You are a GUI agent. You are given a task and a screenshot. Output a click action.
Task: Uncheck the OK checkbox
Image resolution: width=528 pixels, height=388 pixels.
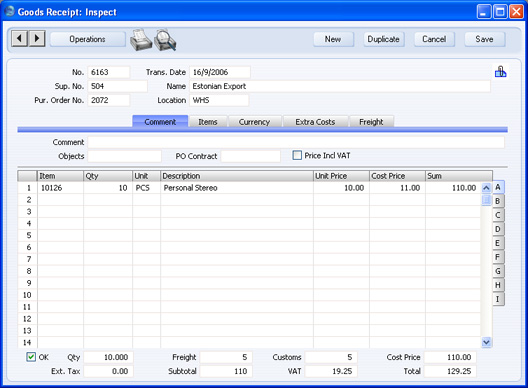tap(31, 357)
